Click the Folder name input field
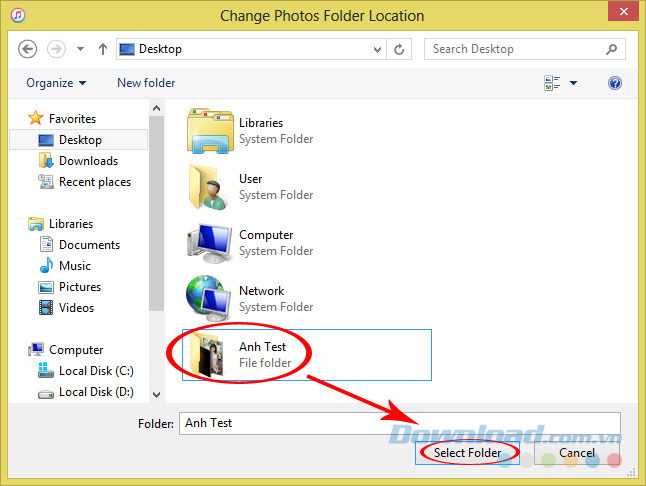646x486 pixels. (400, 423)
